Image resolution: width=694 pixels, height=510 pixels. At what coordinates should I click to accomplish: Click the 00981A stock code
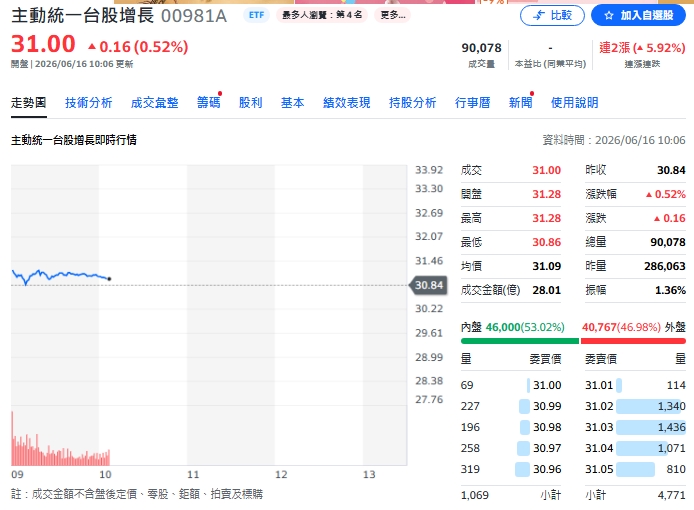click(194, 16)
